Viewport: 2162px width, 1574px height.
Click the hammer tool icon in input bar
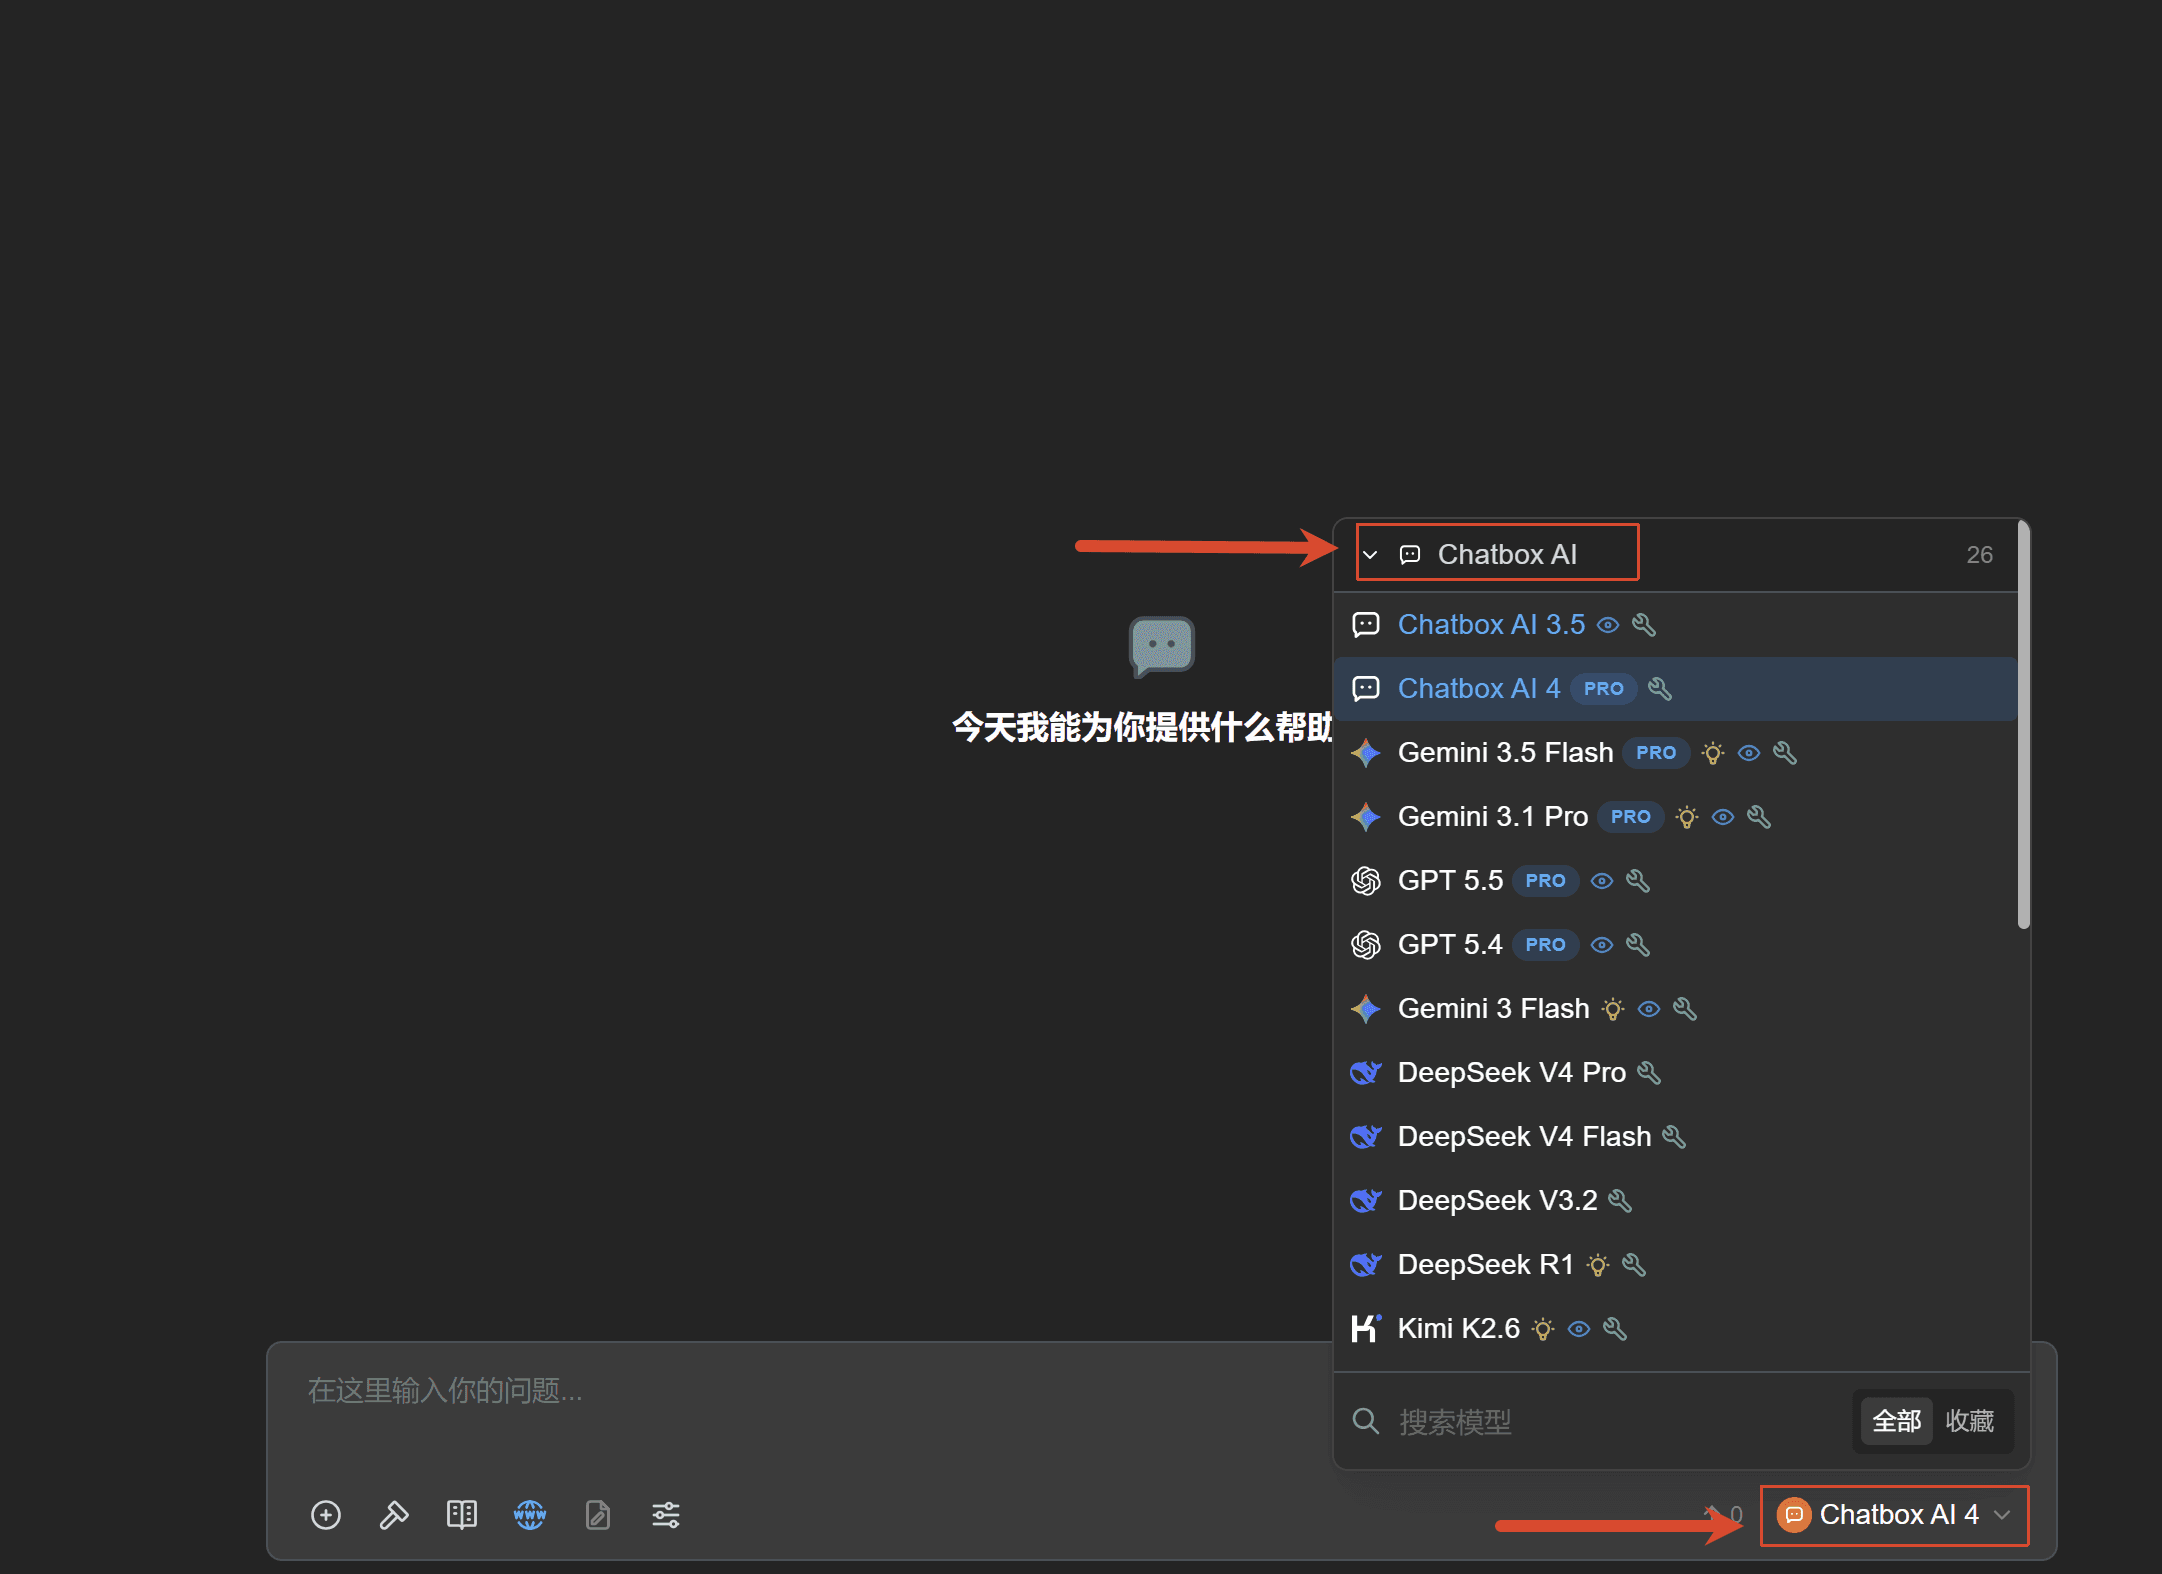394,1515
